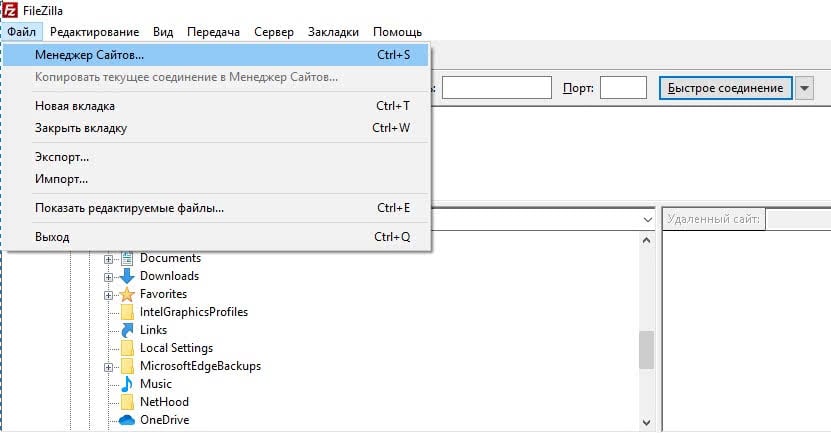Focus the Порт input field
Image resolution: width=831 pixels, height=433 pixels.
[623, 88]
